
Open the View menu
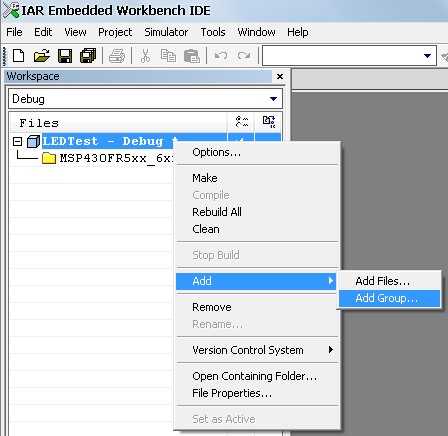[75, 32]
